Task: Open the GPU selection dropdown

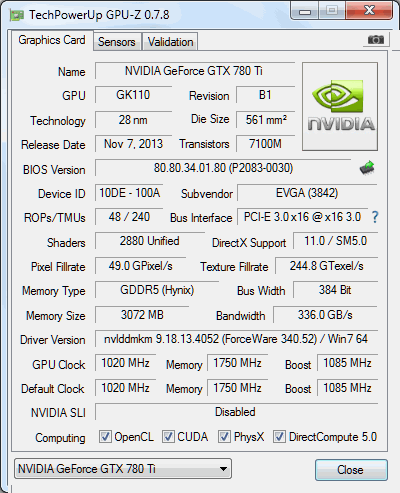Action: [x=123, y=469]
